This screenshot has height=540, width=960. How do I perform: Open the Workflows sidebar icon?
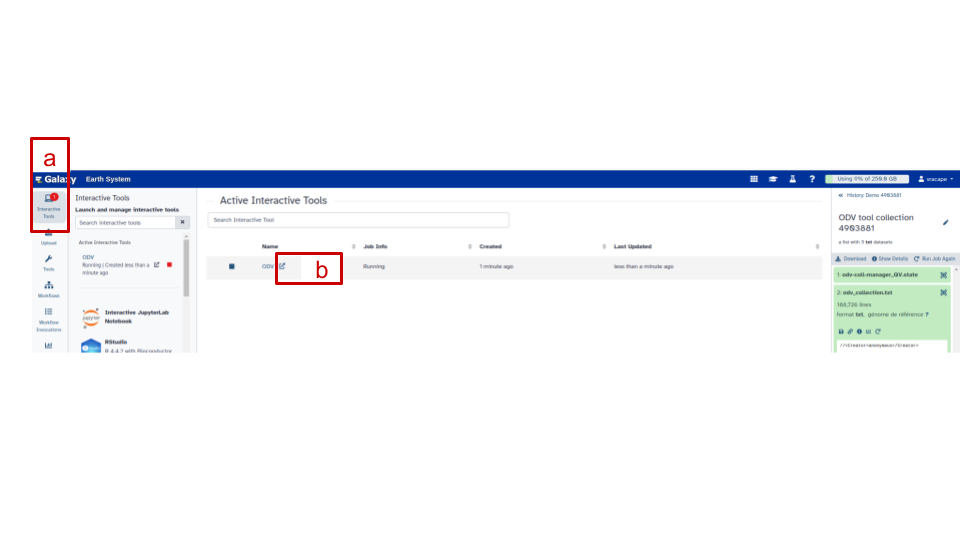point(48,289)
